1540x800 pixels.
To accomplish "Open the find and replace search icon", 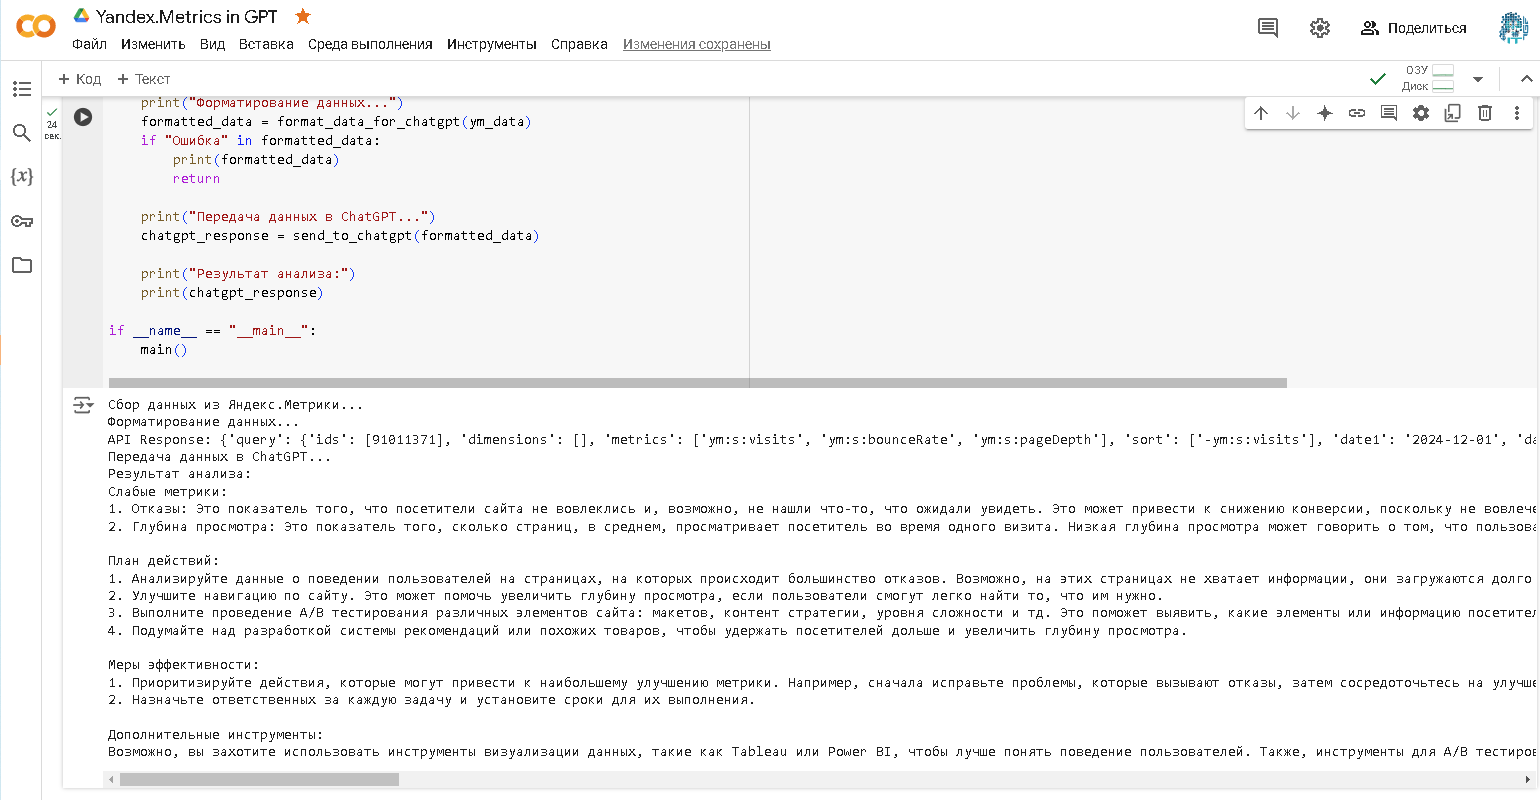I will [x=22, y=133].
